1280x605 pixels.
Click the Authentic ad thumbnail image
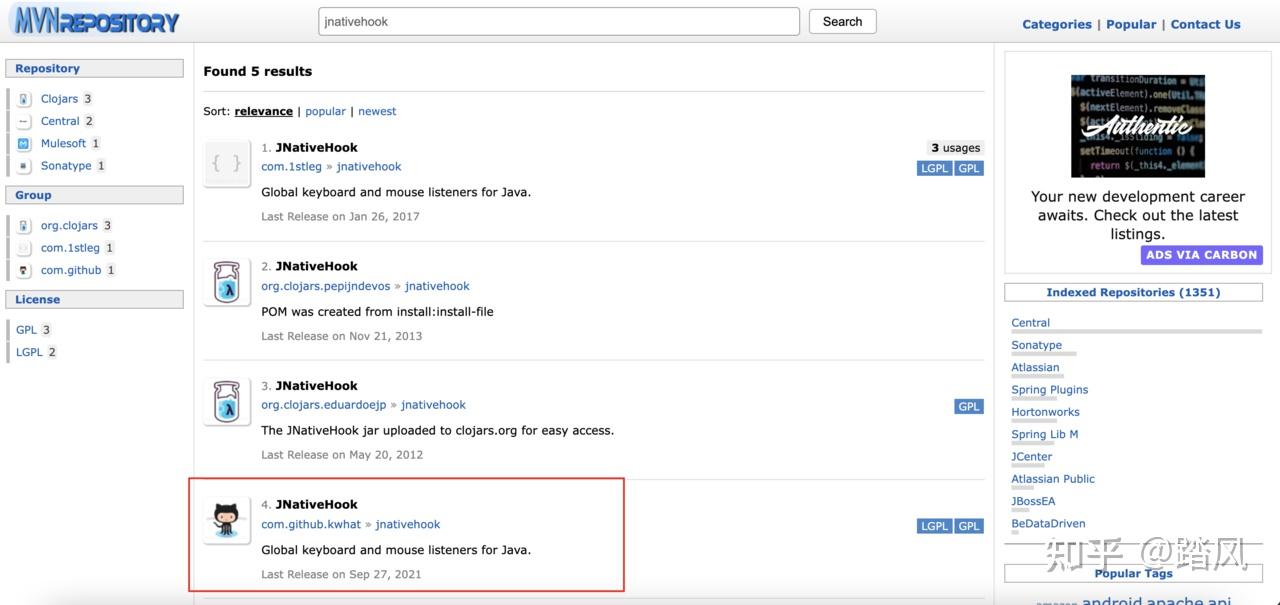pos(1137,126)
